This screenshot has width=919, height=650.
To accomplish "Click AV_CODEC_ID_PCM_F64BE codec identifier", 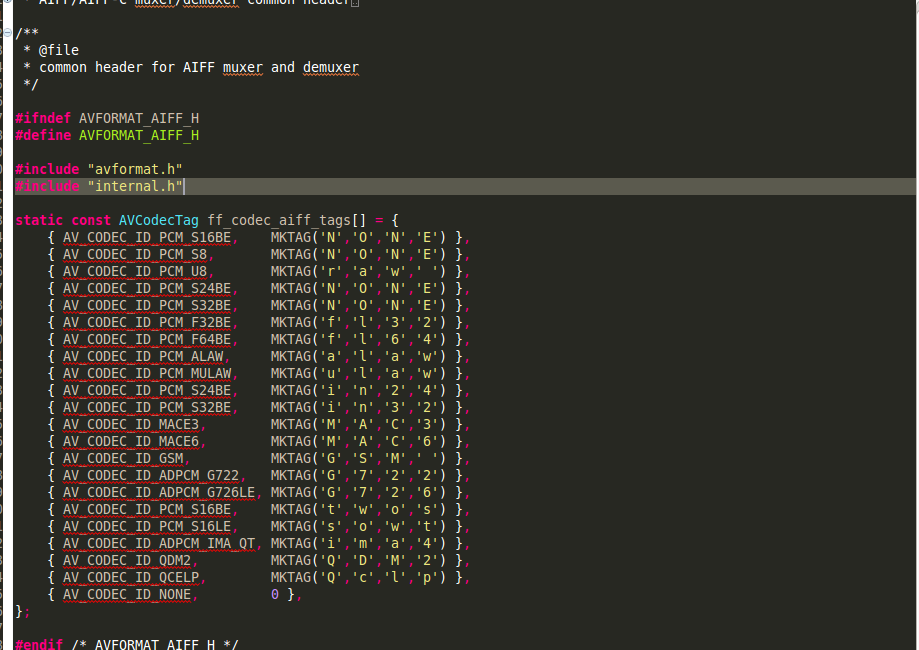I will (x=147, y=339).
